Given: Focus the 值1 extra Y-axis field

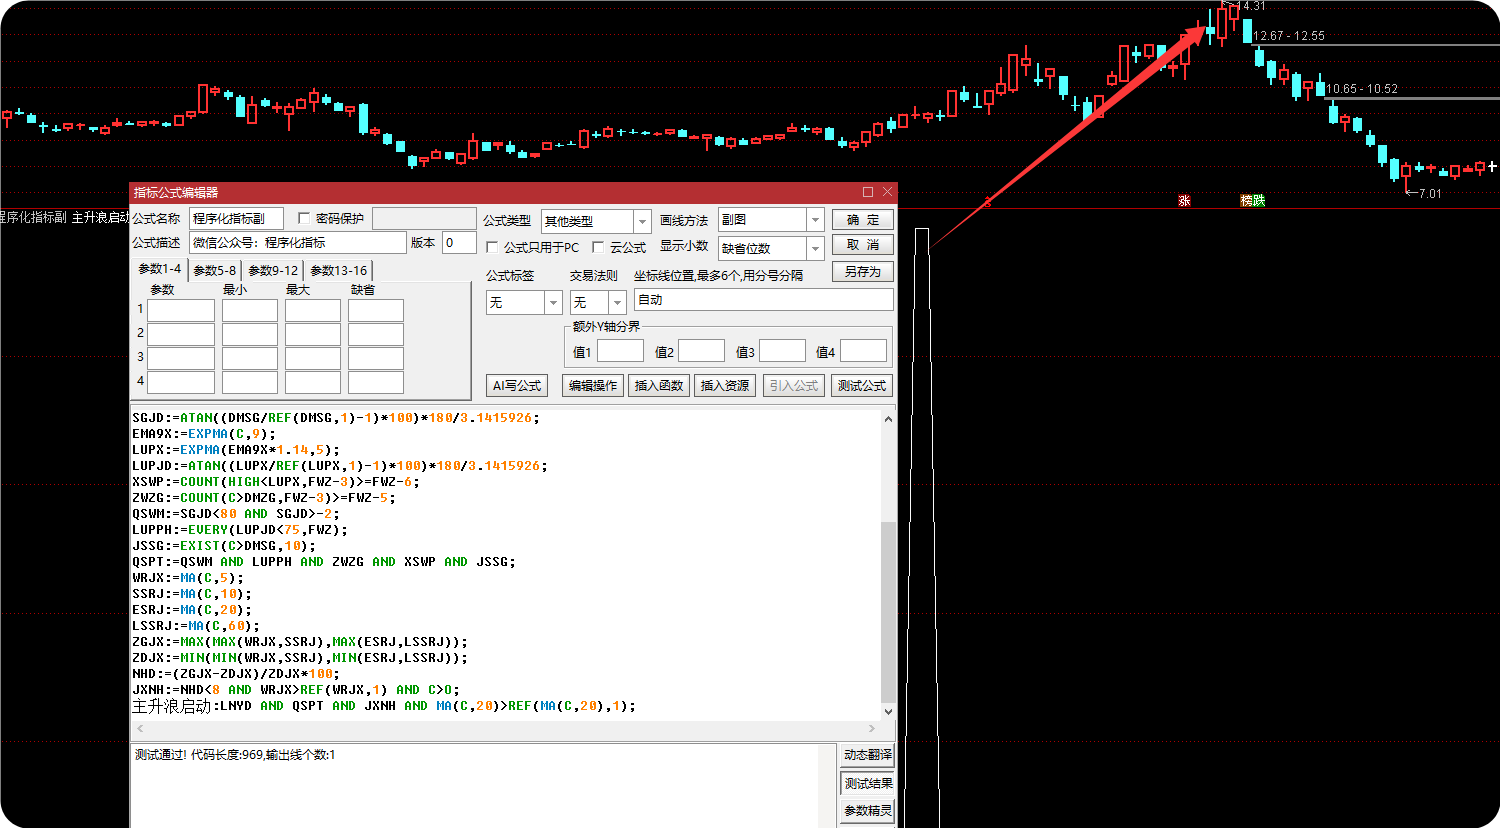Looking at the screenshot, I should coord(620,351).
